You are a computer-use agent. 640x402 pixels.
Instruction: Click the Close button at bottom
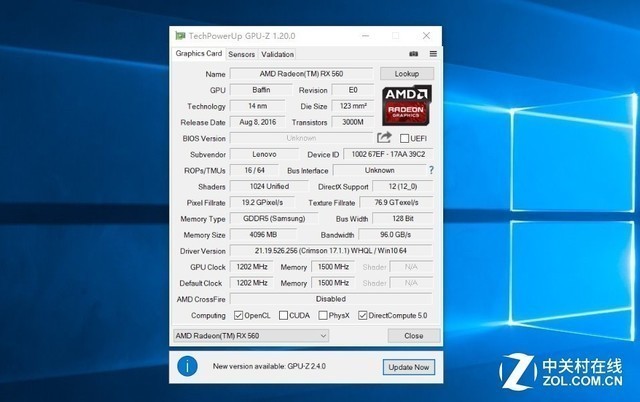(x=413, y=336)
